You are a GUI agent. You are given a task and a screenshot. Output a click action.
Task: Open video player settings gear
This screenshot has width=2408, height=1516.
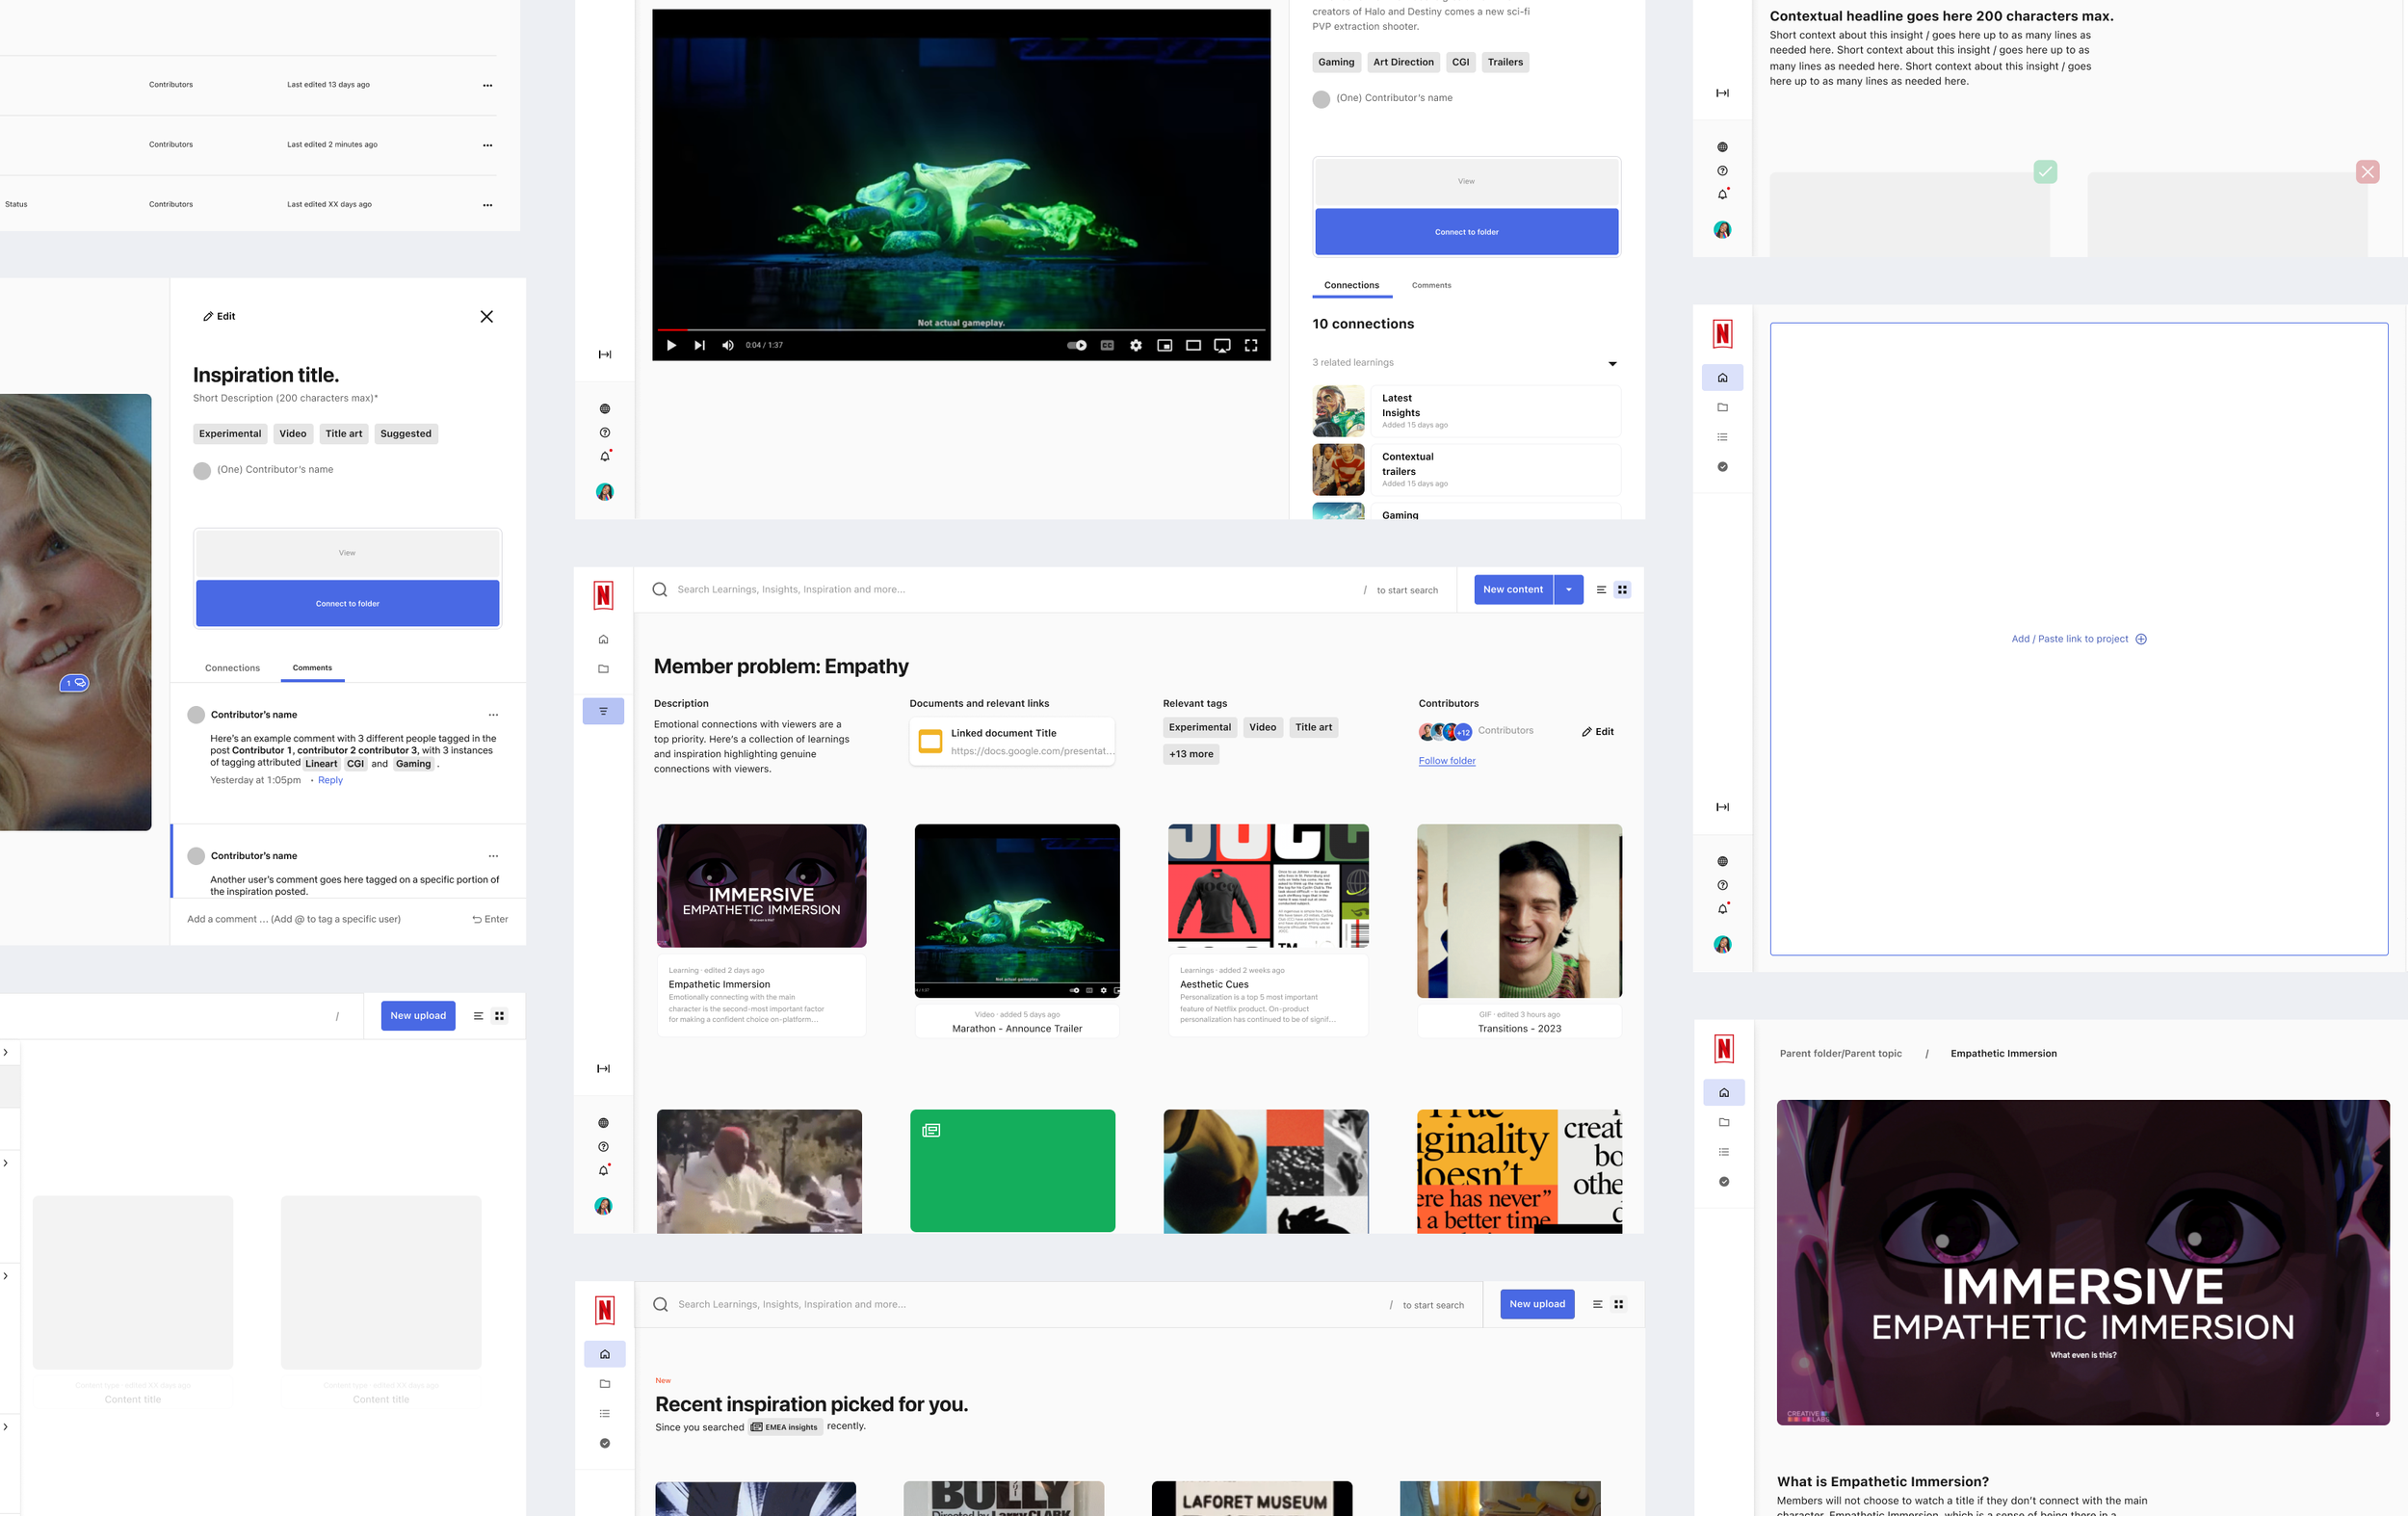tap(1136, 345)
